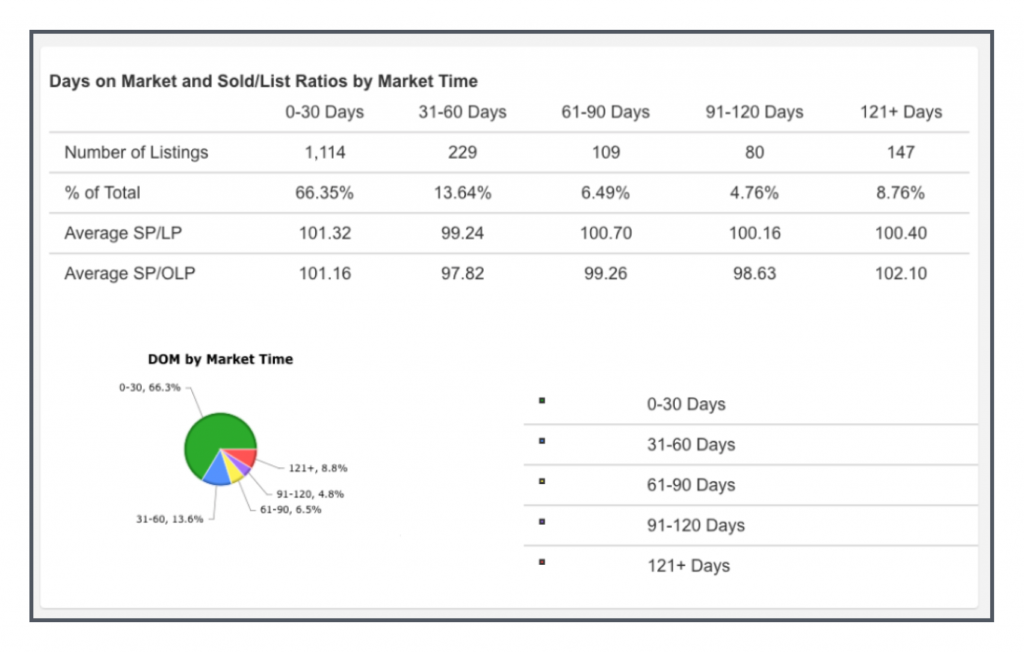Click the green 0-30 Days legend swatch
This screenshot has width=1024, height=652.
541,400
